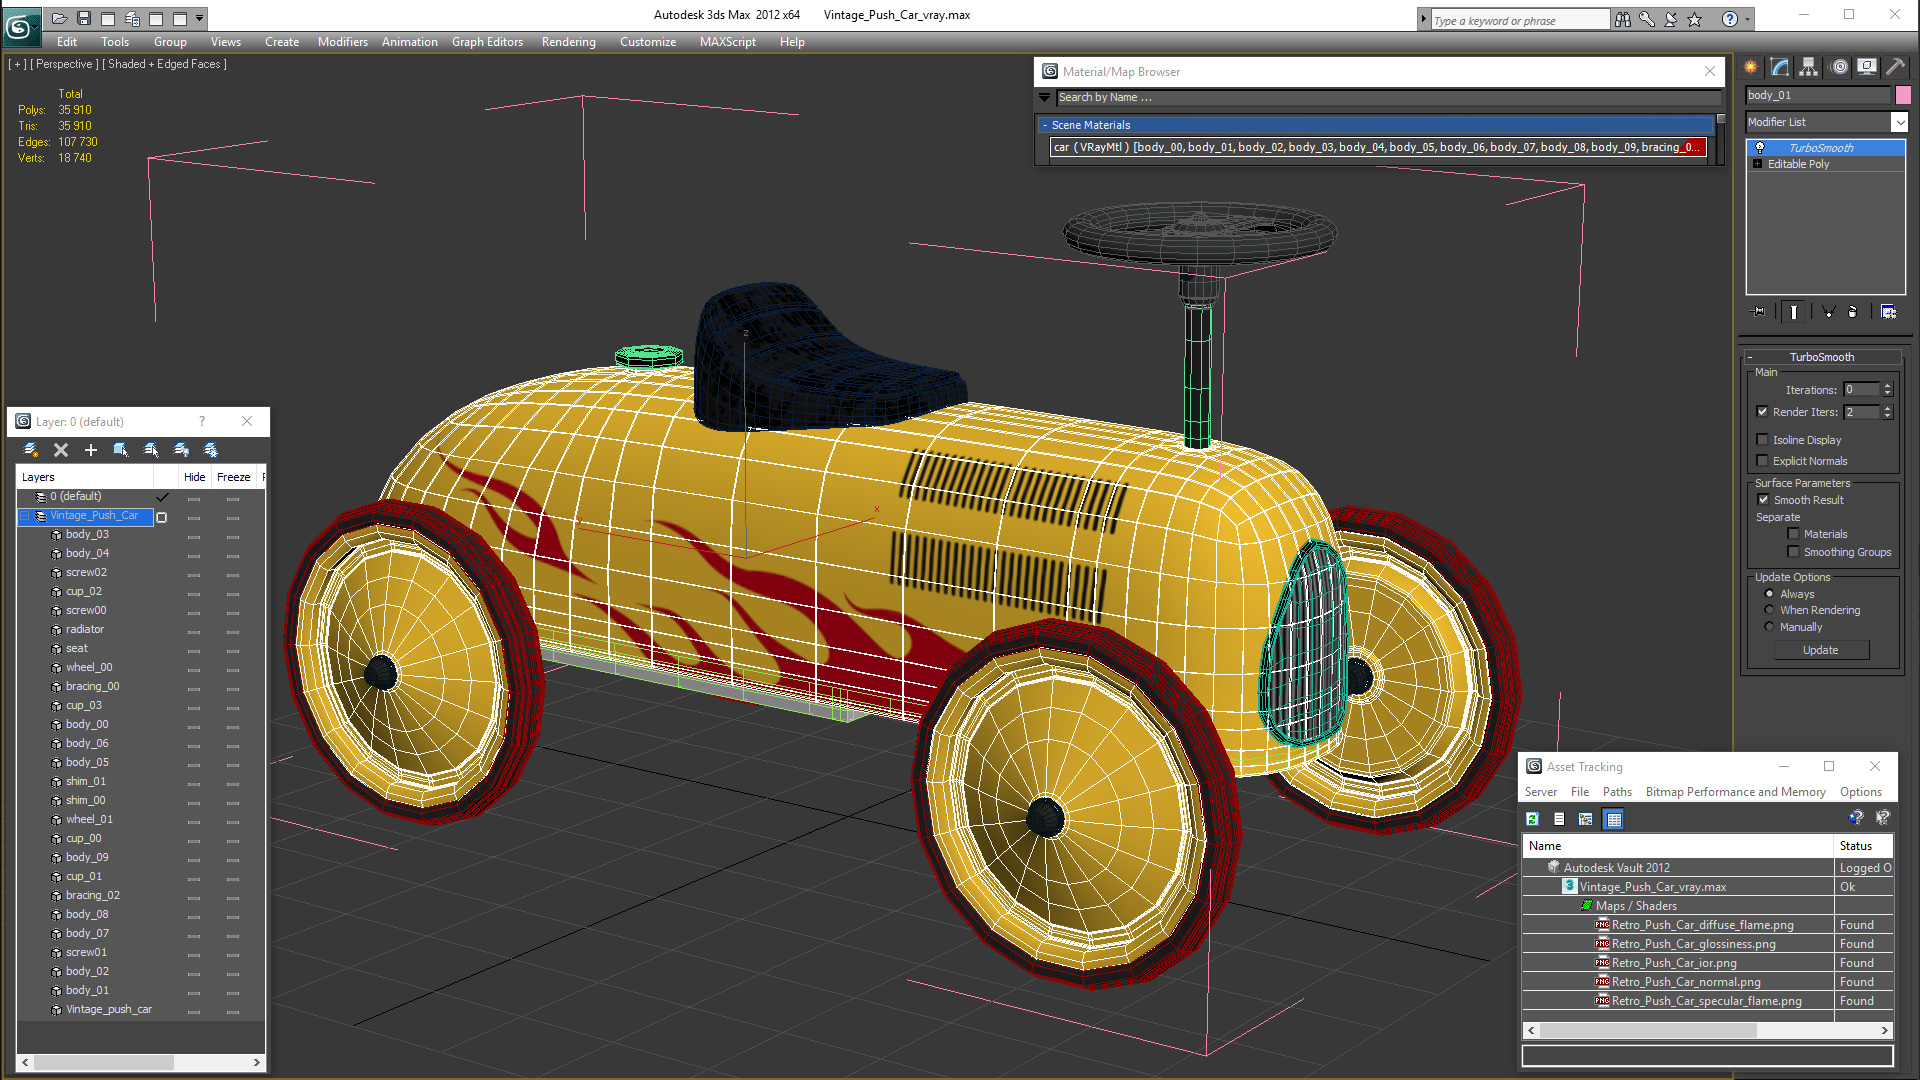Open the Utilities hammer panel tab
This screenshot has height=1080, width=1920.
pos(1895,67)
